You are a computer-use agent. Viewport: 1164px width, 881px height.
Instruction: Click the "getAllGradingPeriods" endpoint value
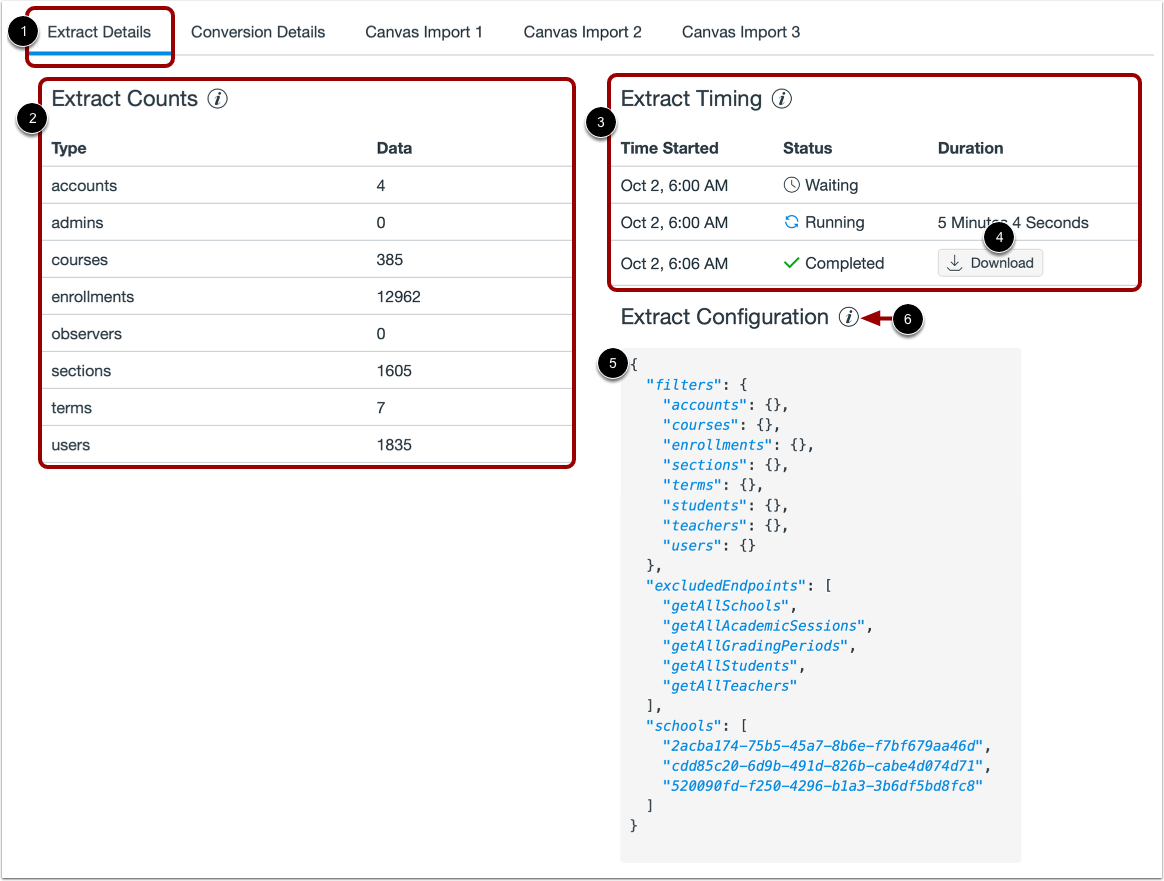[x=755, y=646]
